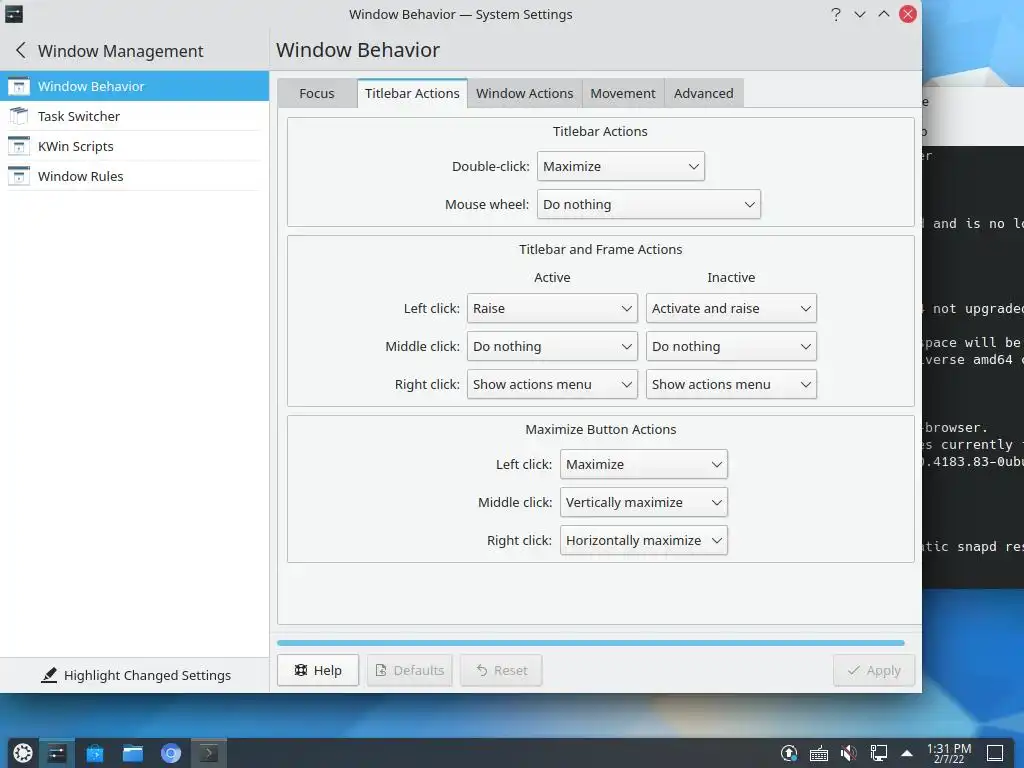Click the updates notifier tray icon

coord(789,754)
